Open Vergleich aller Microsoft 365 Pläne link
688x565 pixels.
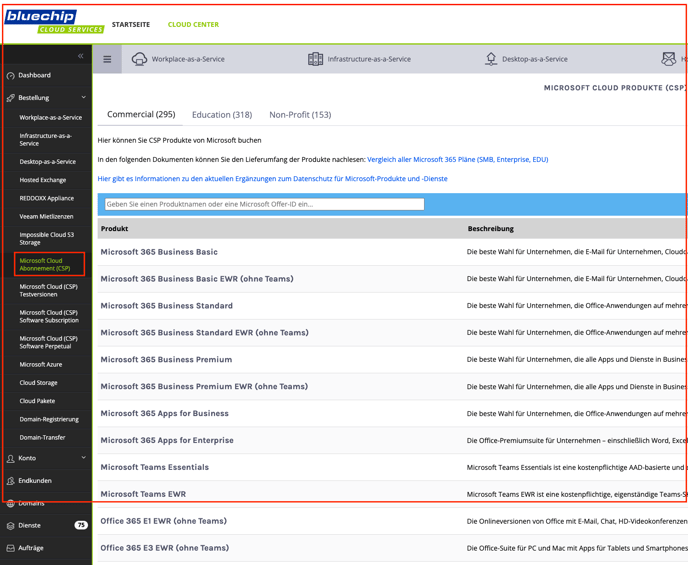point(457,159)
